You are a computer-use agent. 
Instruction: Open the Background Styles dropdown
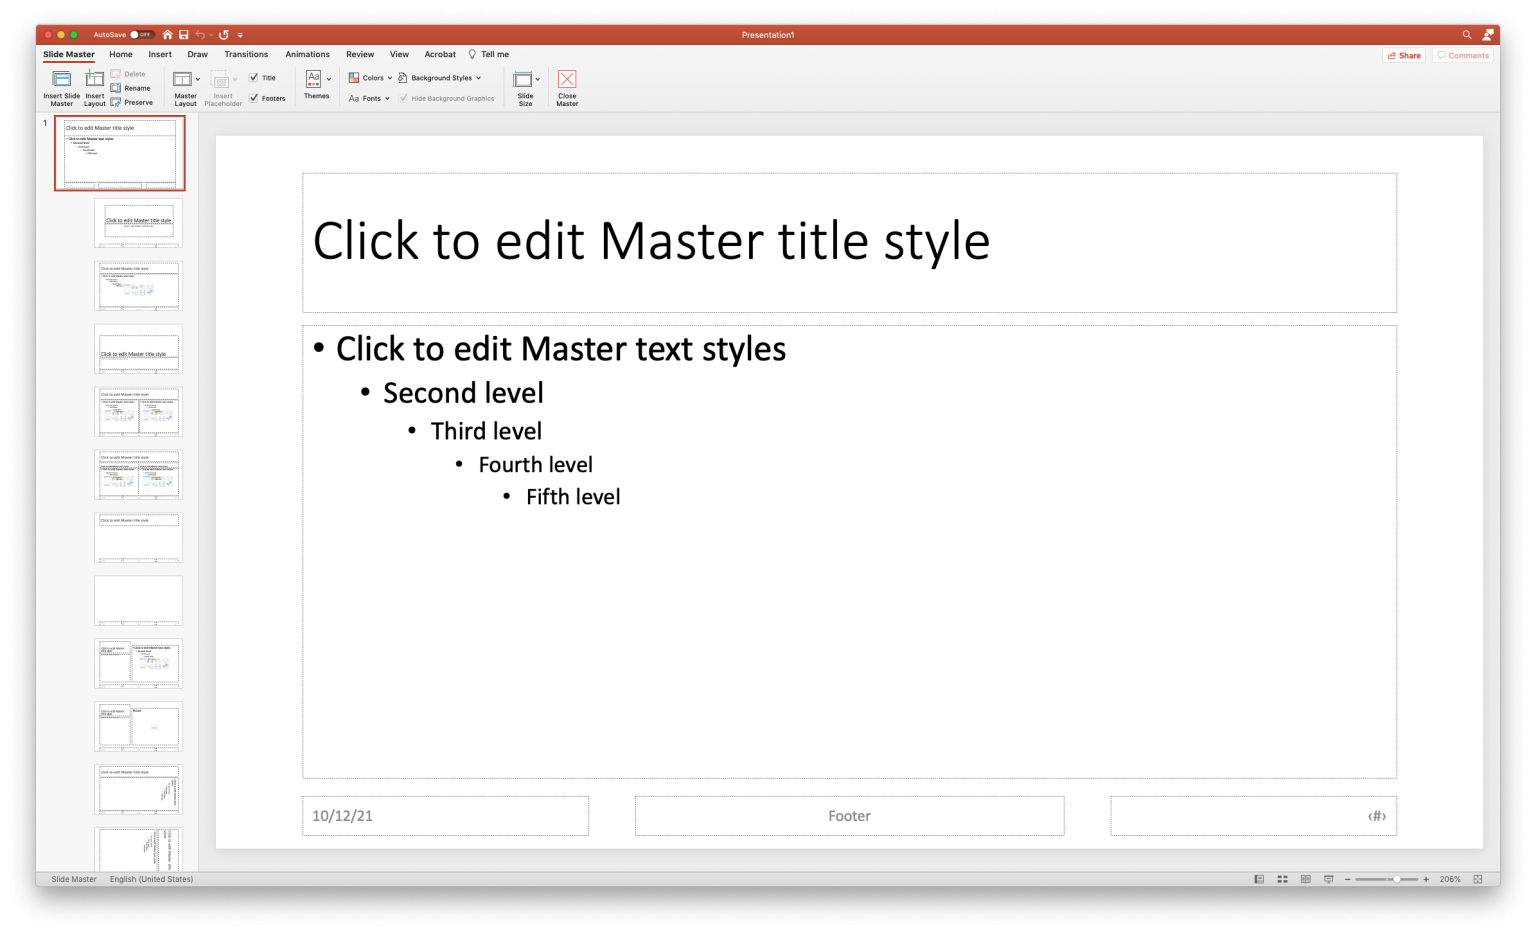pyautogui.click(x=439, y=77)
